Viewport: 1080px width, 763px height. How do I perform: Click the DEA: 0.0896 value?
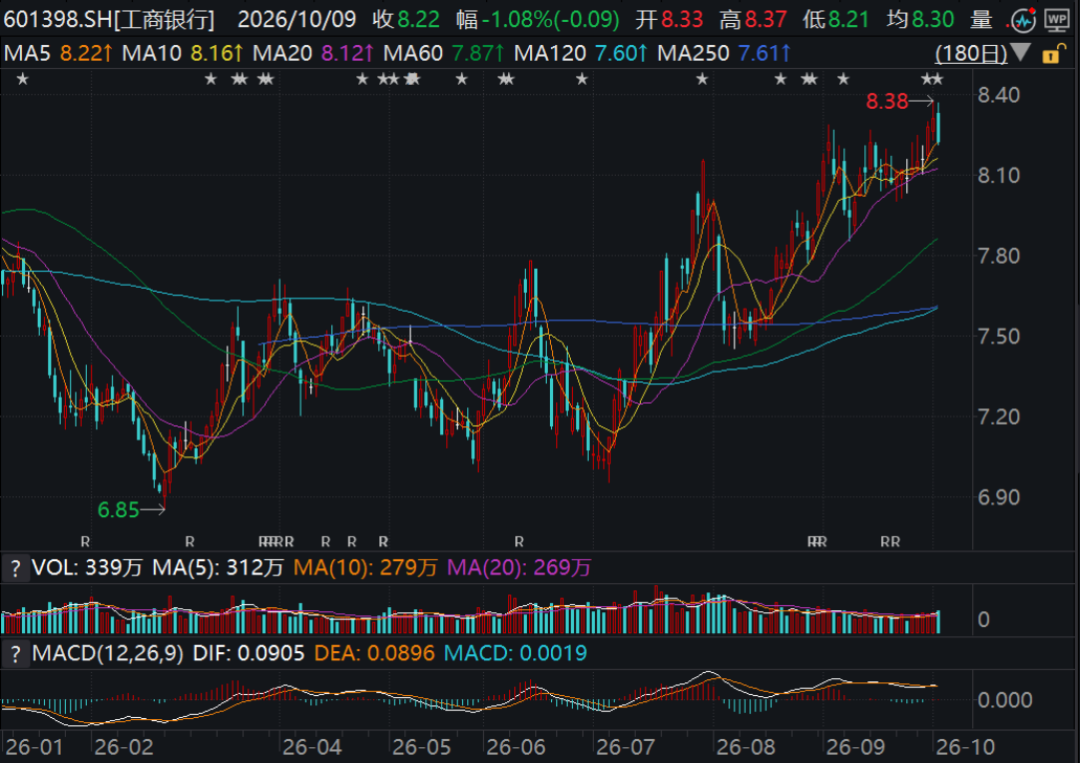374,654
